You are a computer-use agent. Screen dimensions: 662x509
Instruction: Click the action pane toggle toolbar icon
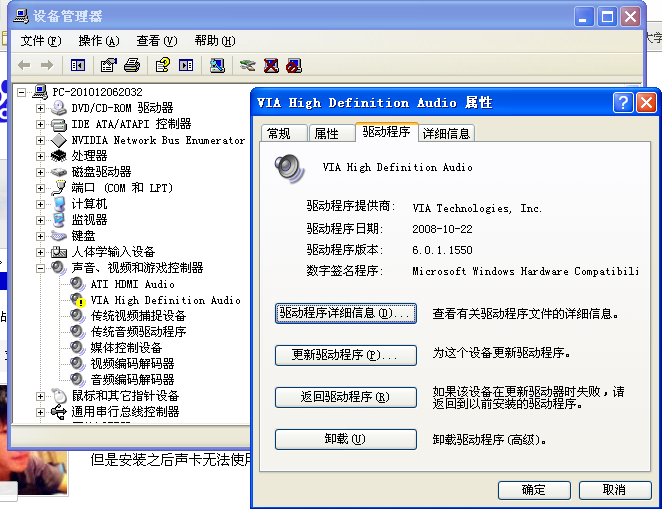[186, 65]
